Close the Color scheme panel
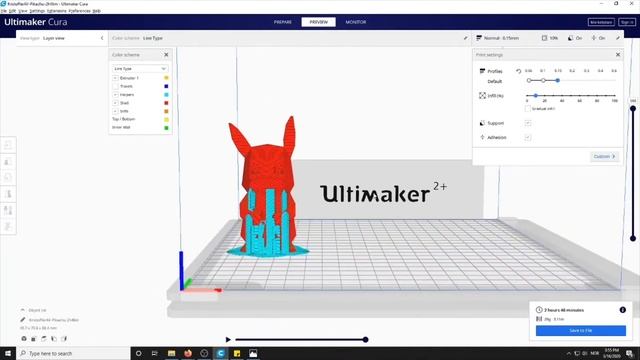This screenshot has height=360, width=640. point(166,55)
